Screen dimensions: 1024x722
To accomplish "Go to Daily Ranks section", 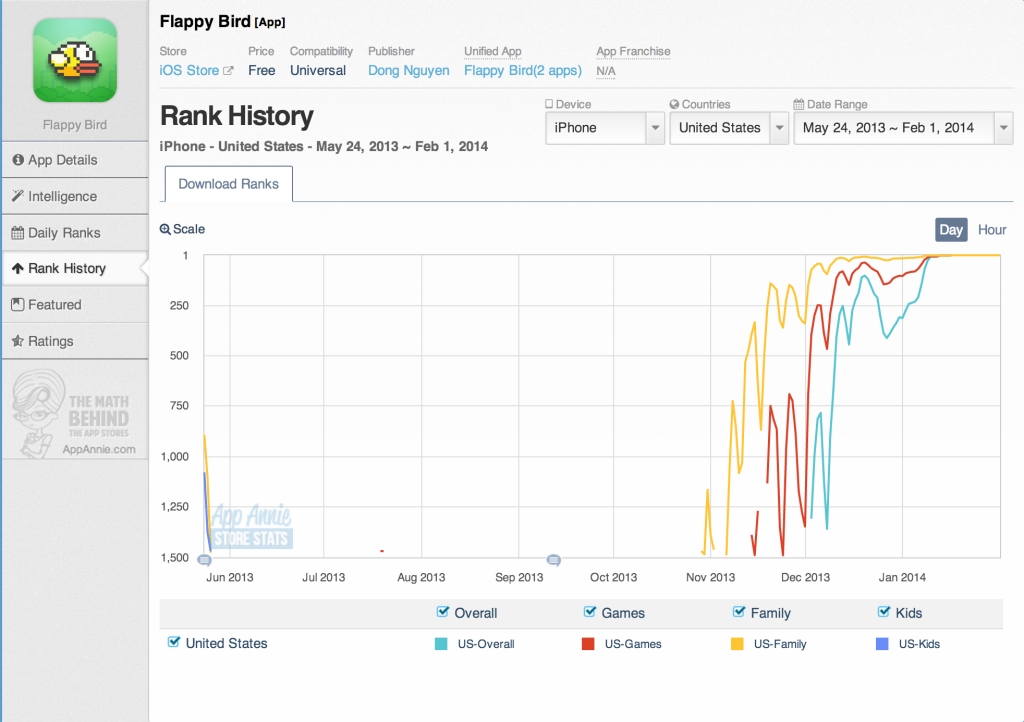I will pyautogui.click(x=75, y=233).
